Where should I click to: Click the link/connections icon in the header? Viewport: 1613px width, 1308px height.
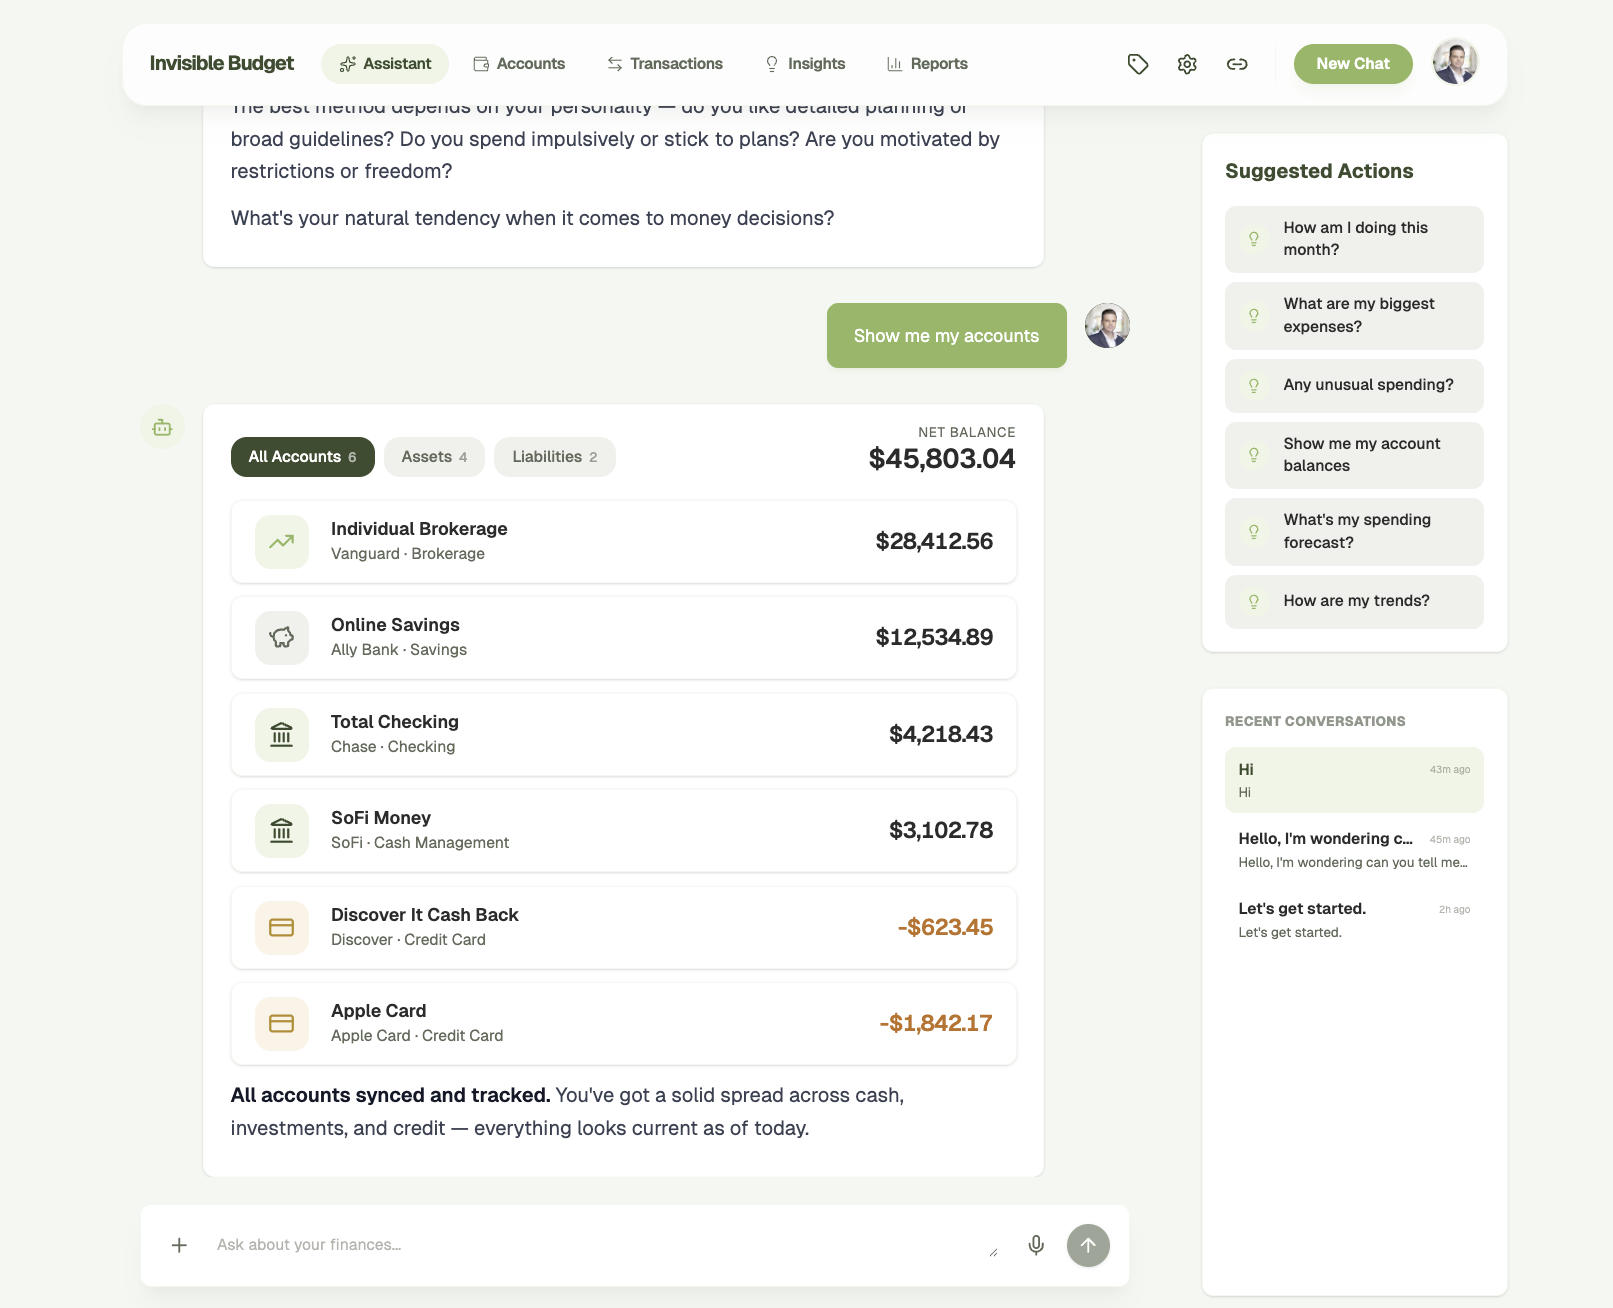click(1237, 63)
